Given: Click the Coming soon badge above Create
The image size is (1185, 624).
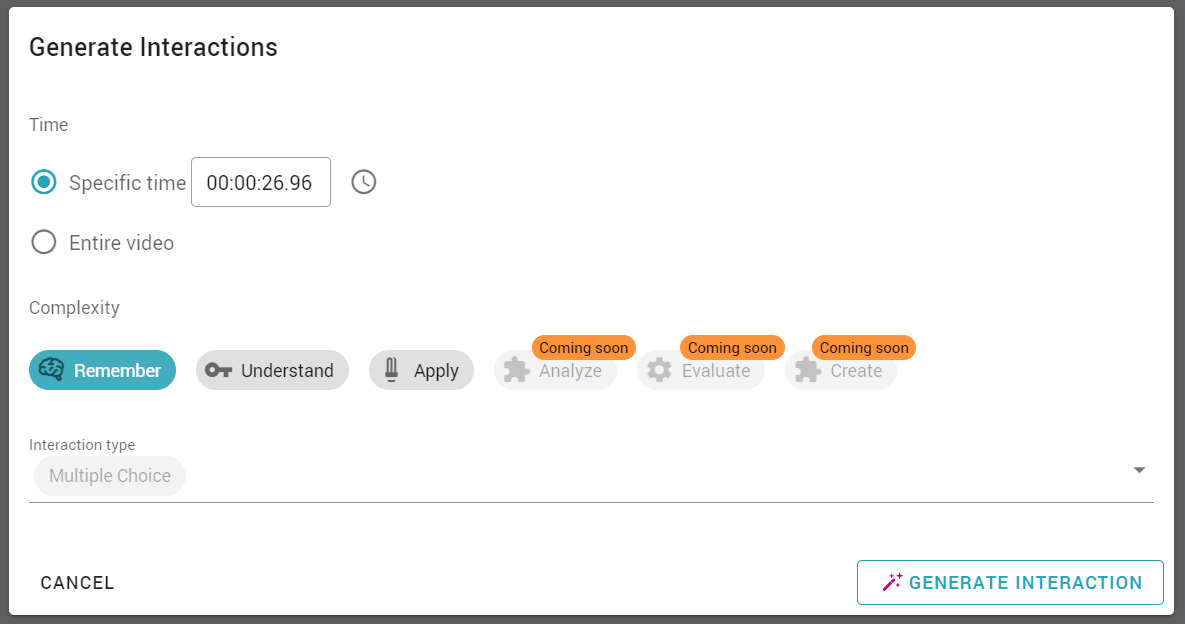Looking at the screenshot, I should [864, 348].
